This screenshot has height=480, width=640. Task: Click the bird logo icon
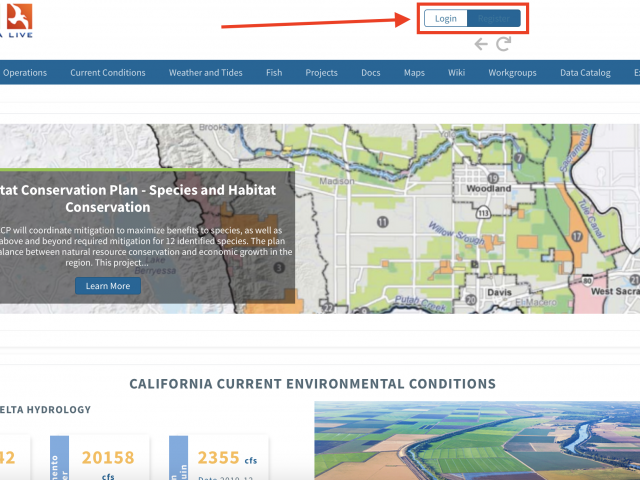click(x=19, y=16)
